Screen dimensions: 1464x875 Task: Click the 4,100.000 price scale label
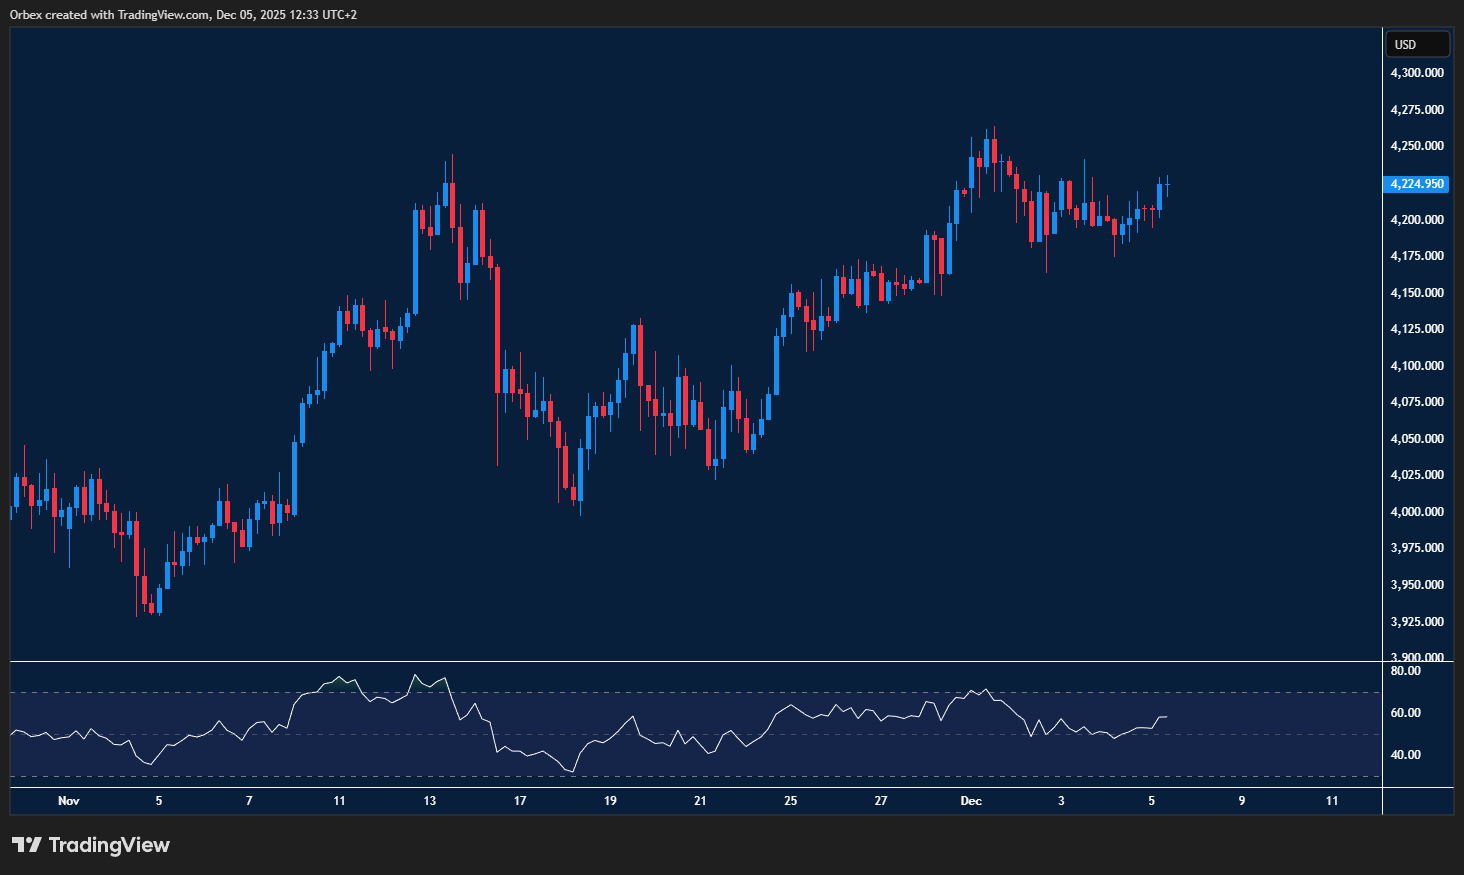pyautogui.click(x=1417, y=366)
